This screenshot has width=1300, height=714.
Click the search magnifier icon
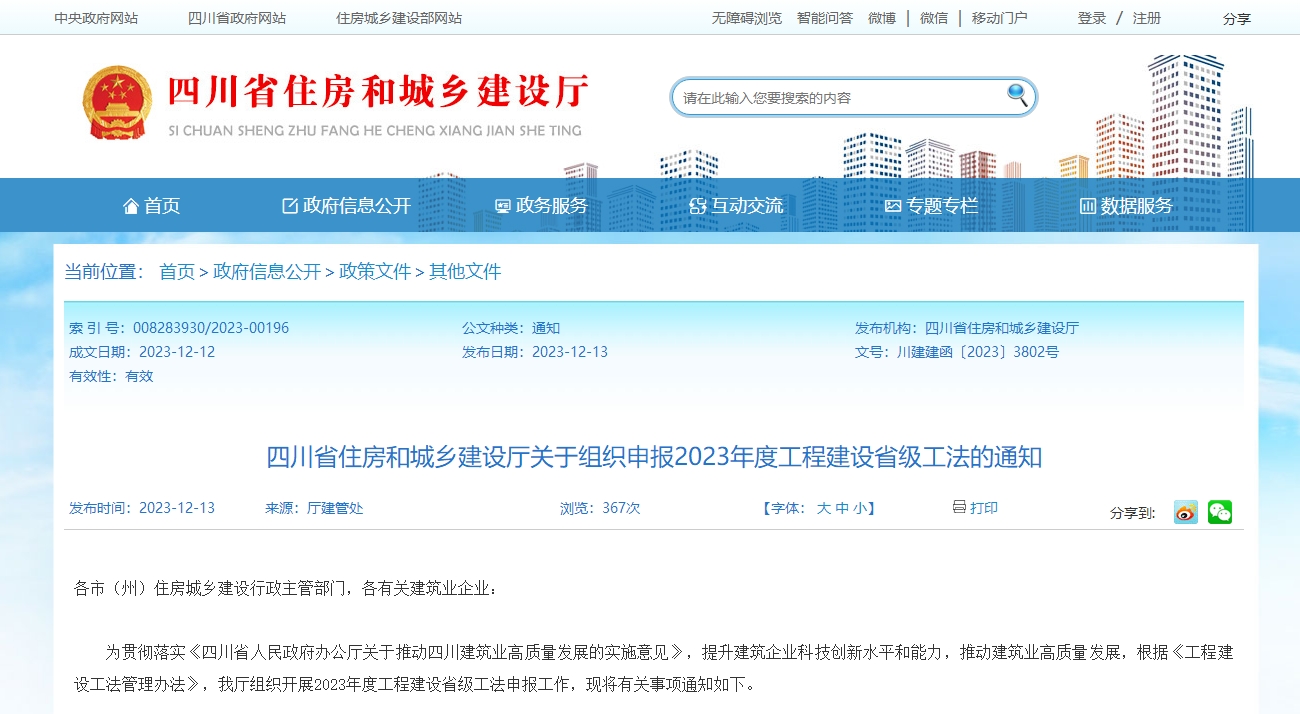(x=1017, y=95)
